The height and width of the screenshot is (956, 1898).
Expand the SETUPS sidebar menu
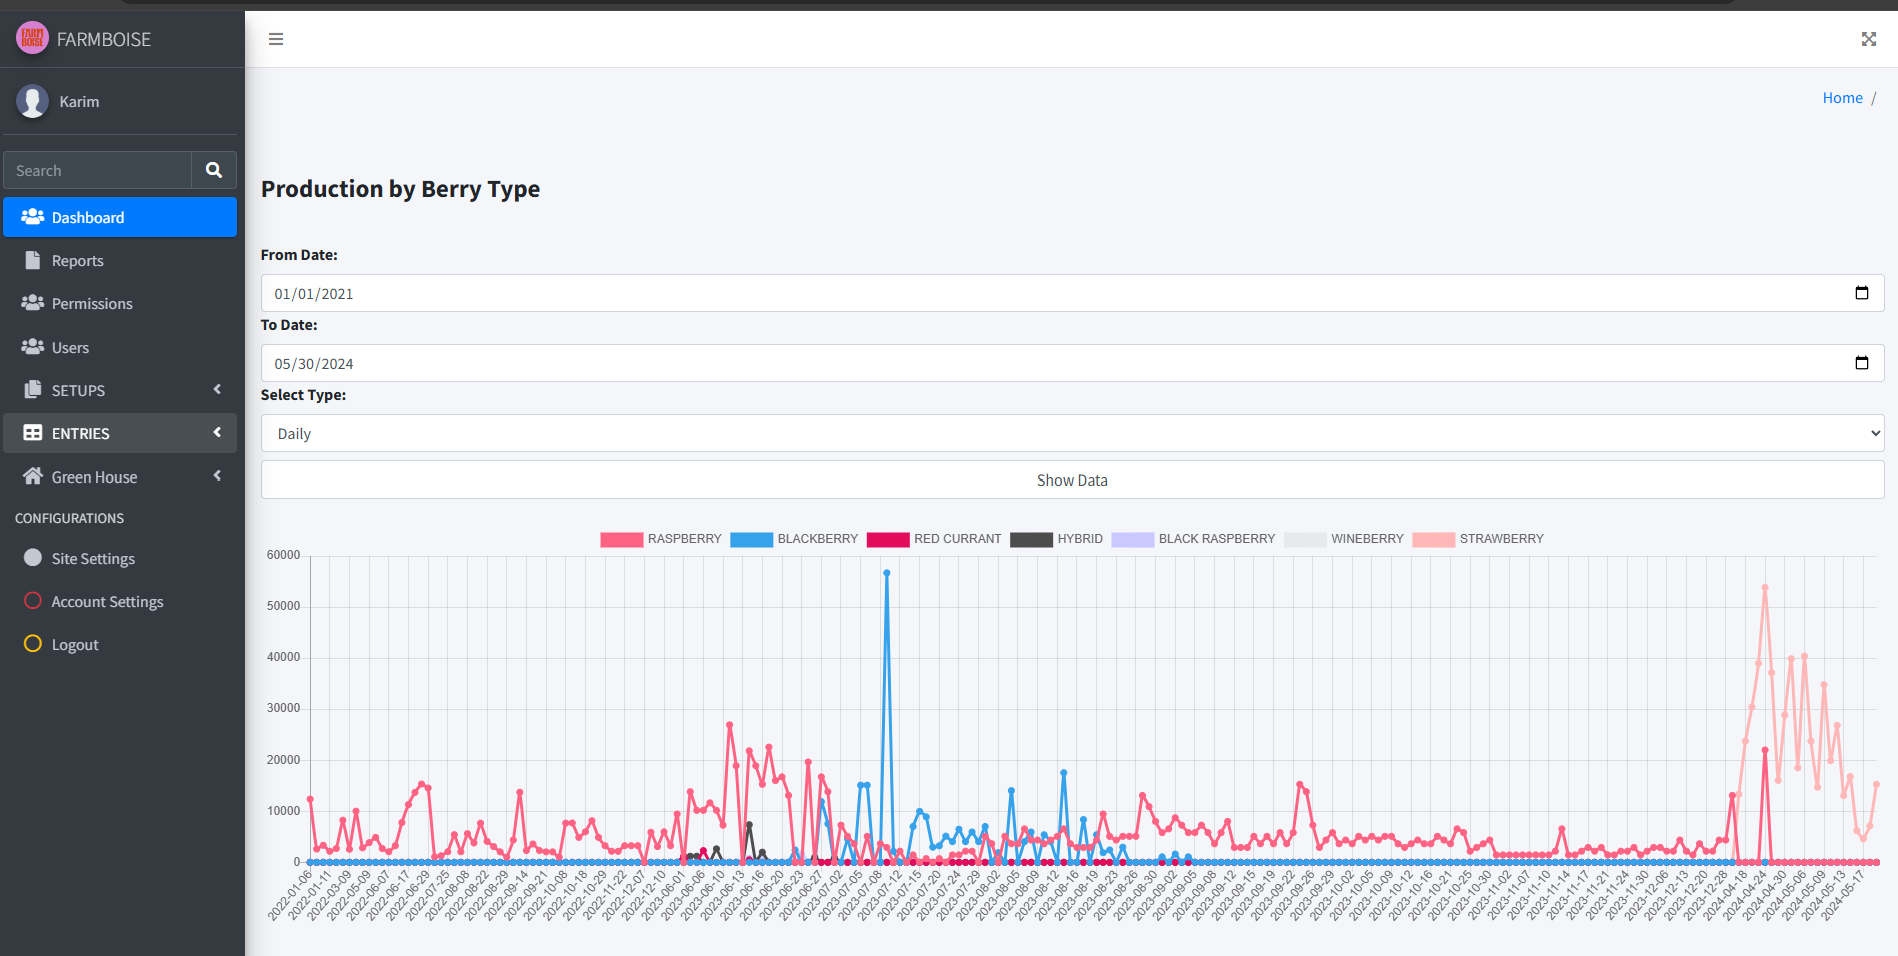120,390
